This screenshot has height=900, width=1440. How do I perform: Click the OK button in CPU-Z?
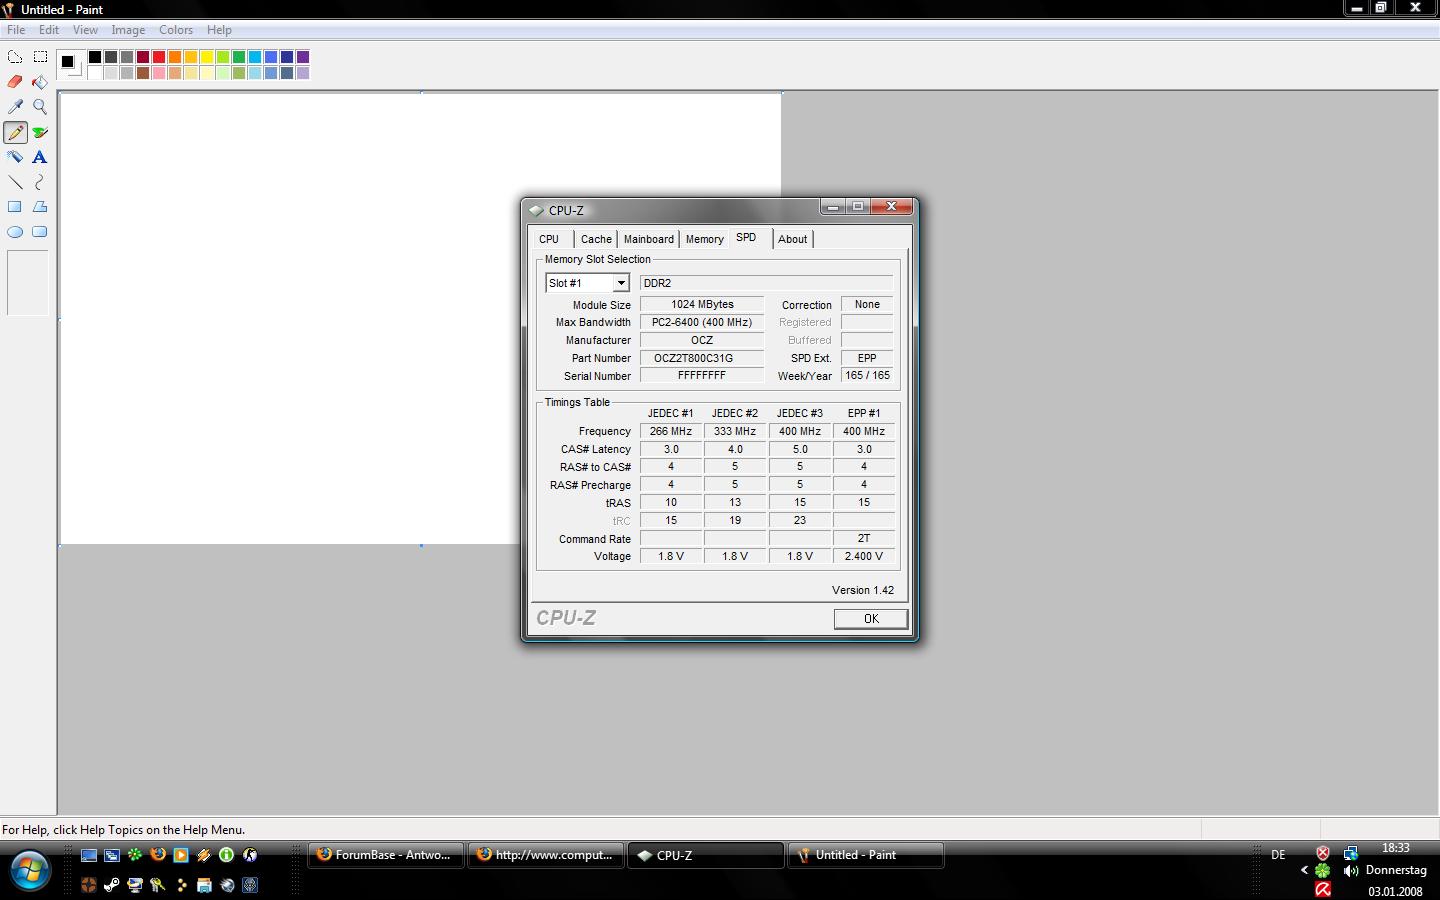tap(871, 619)
